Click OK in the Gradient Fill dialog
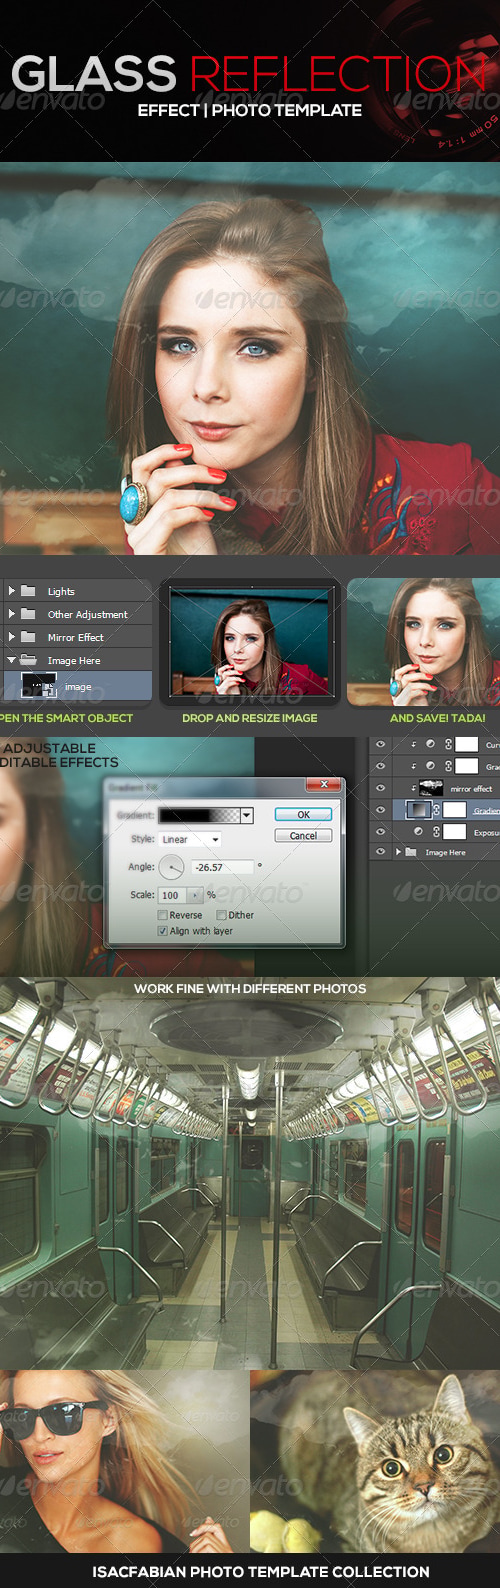 303,814
